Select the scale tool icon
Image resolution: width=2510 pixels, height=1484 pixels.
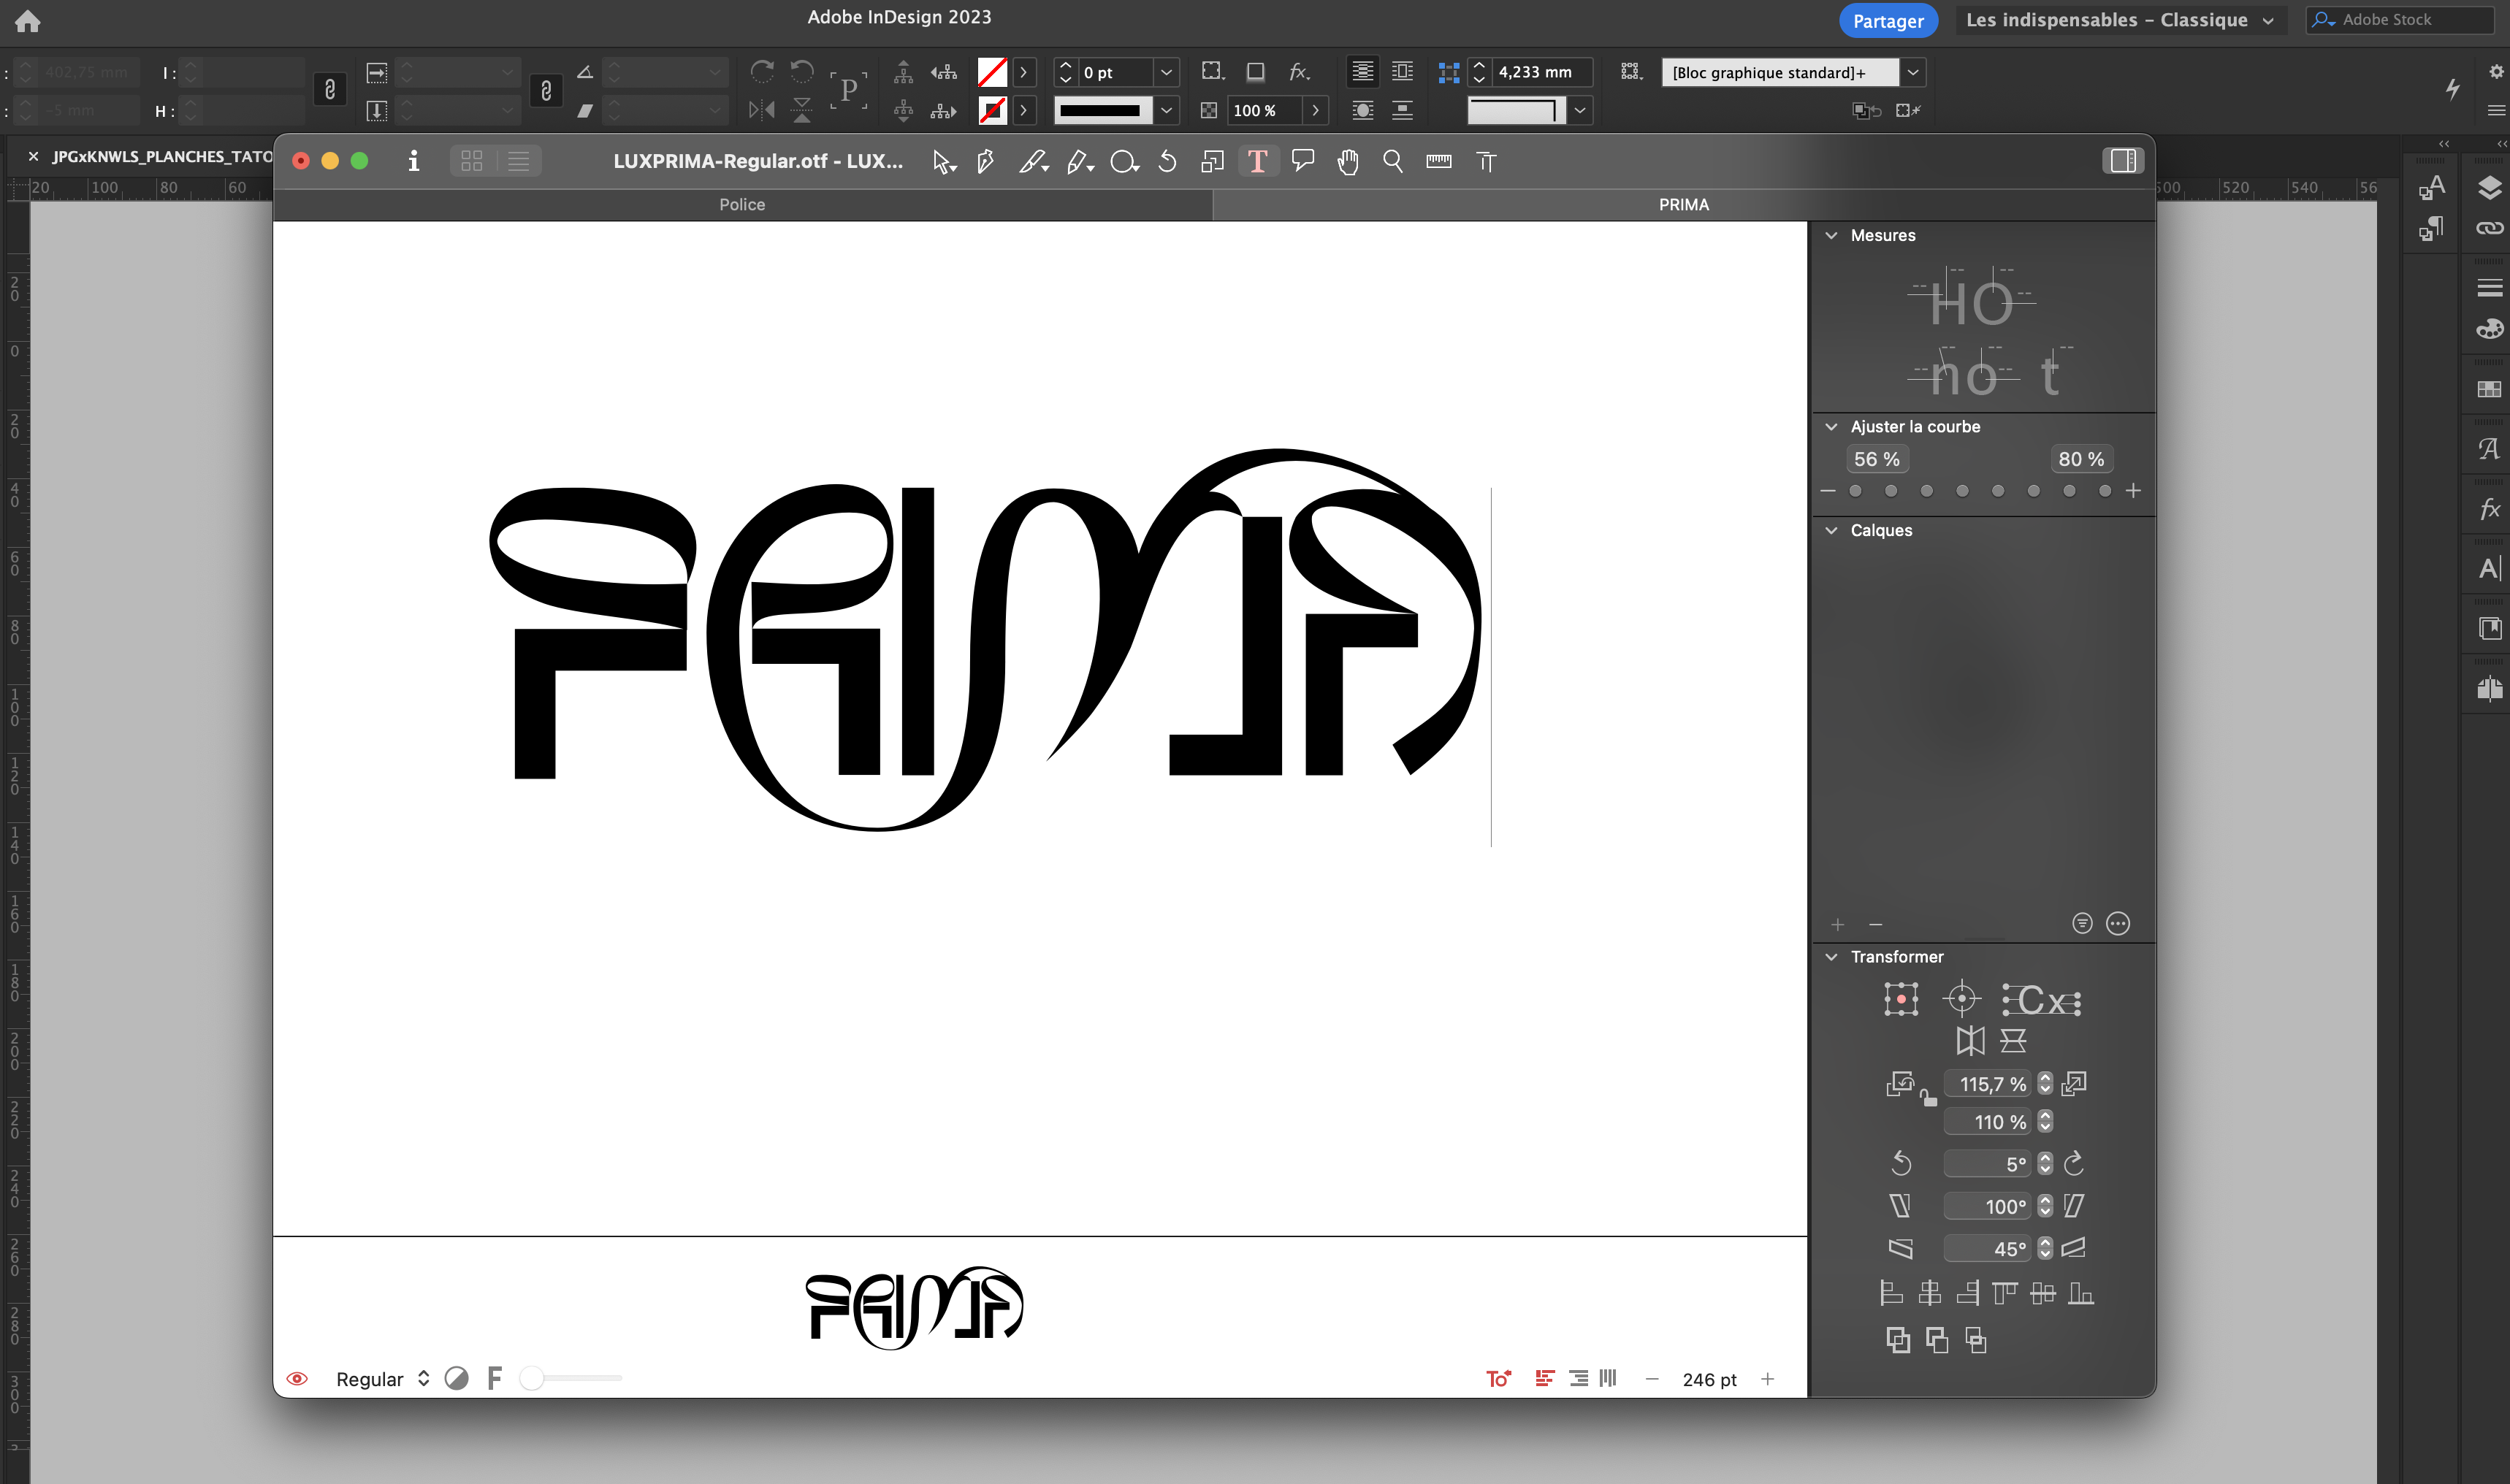(x=1212, y=161)
